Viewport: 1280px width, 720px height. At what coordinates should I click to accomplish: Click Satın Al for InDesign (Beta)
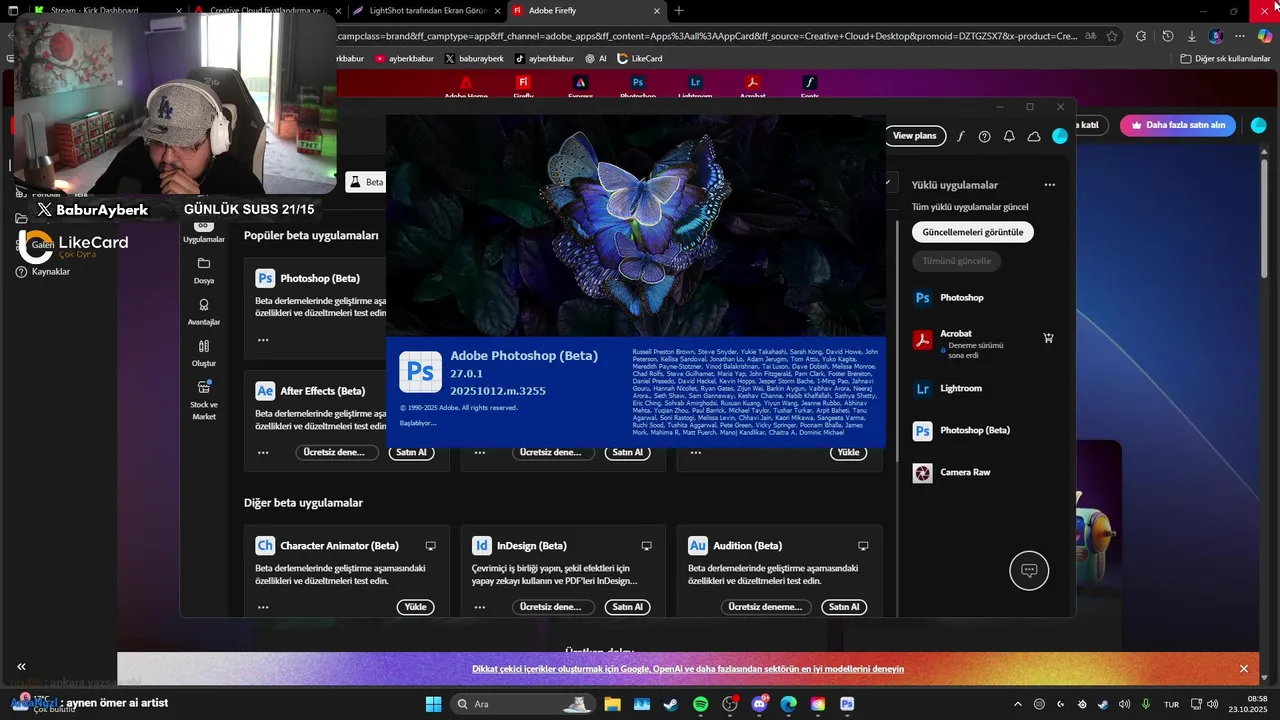coord(628,607)
